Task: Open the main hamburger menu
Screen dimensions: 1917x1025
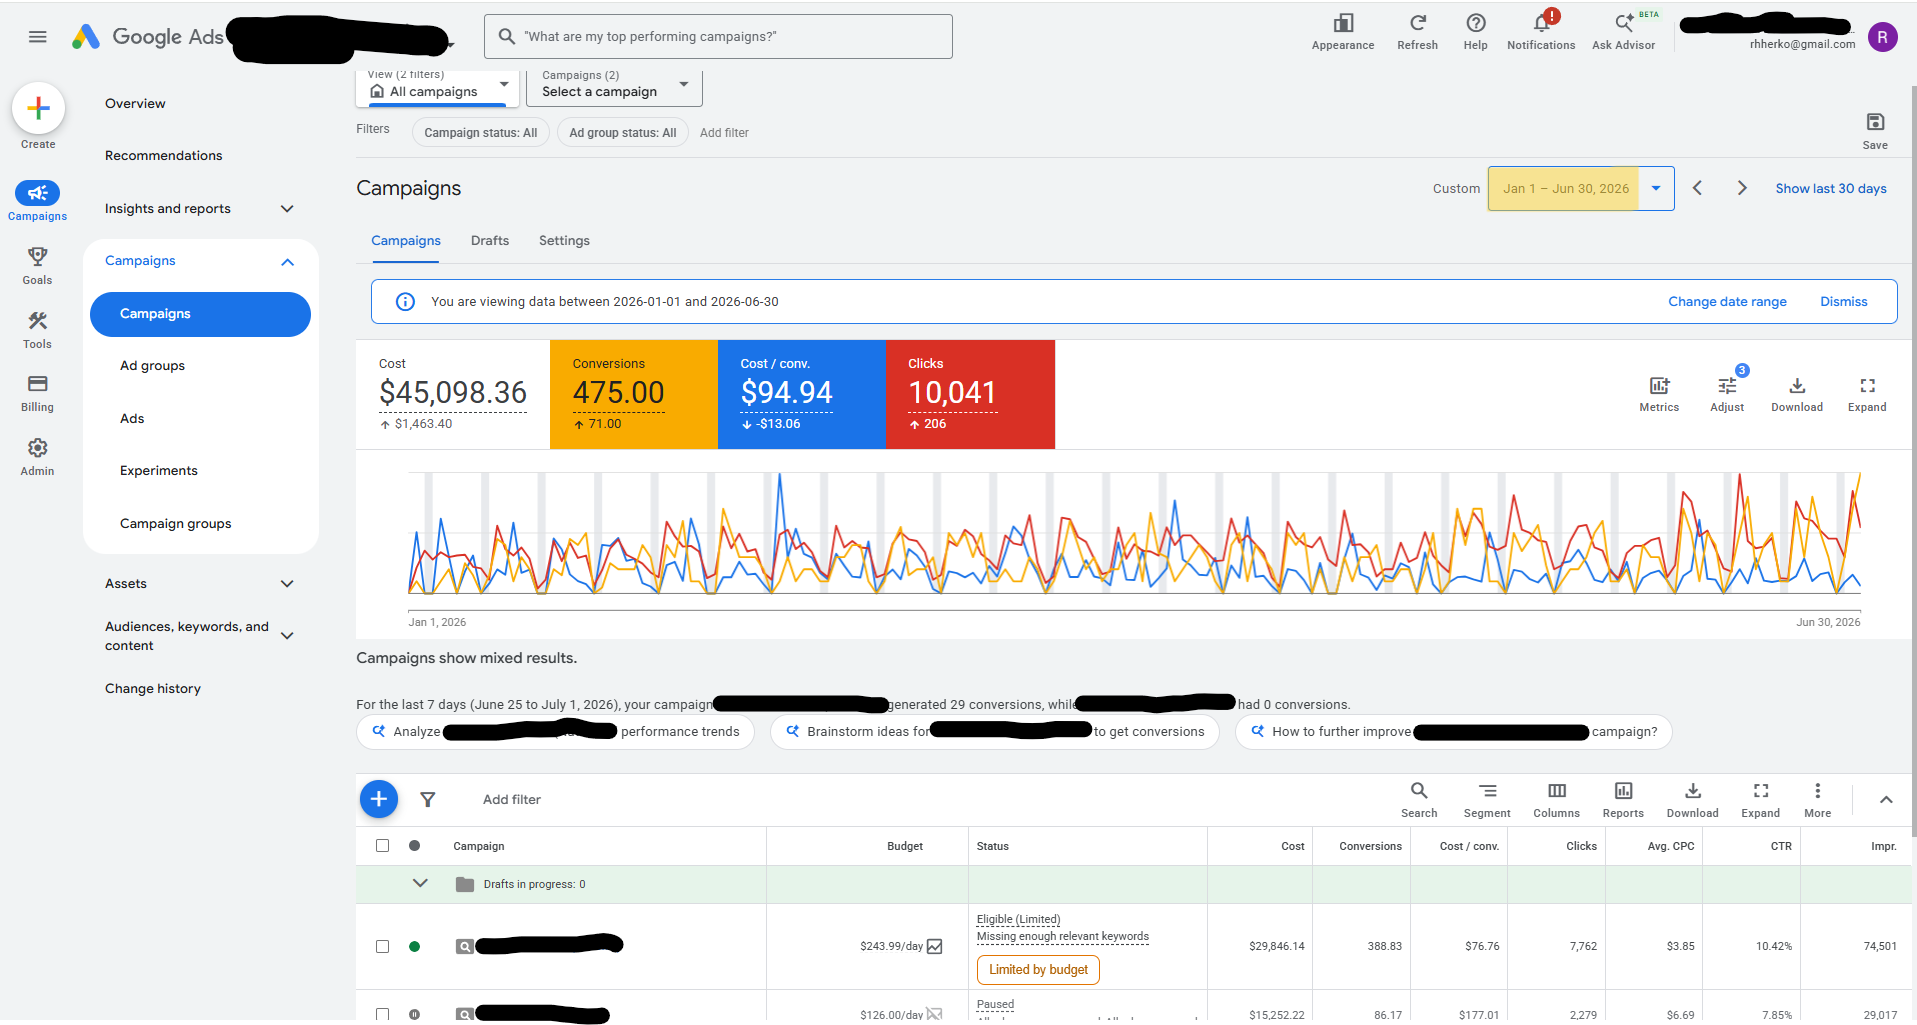Action: click(38, 37)
